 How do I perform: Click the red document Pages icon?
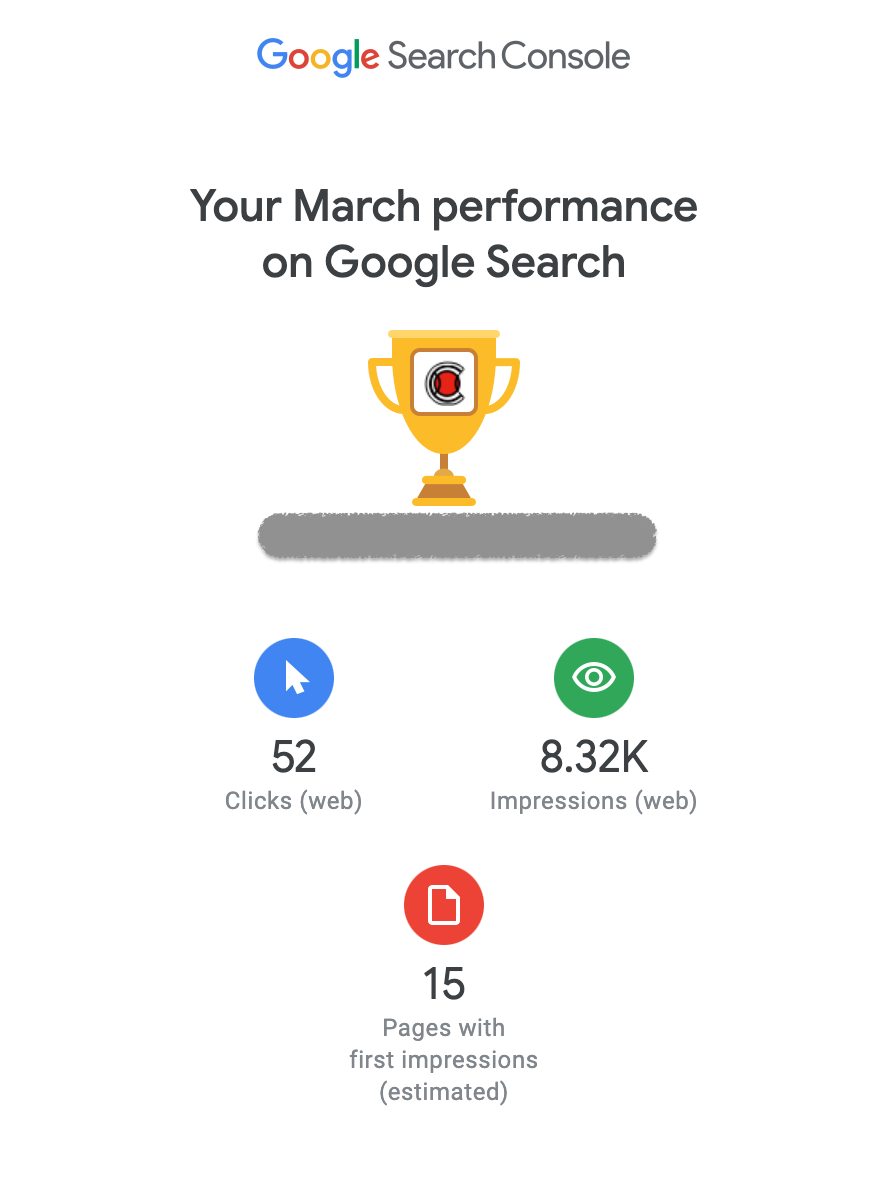pyautogui.click(x=444, y=905)
